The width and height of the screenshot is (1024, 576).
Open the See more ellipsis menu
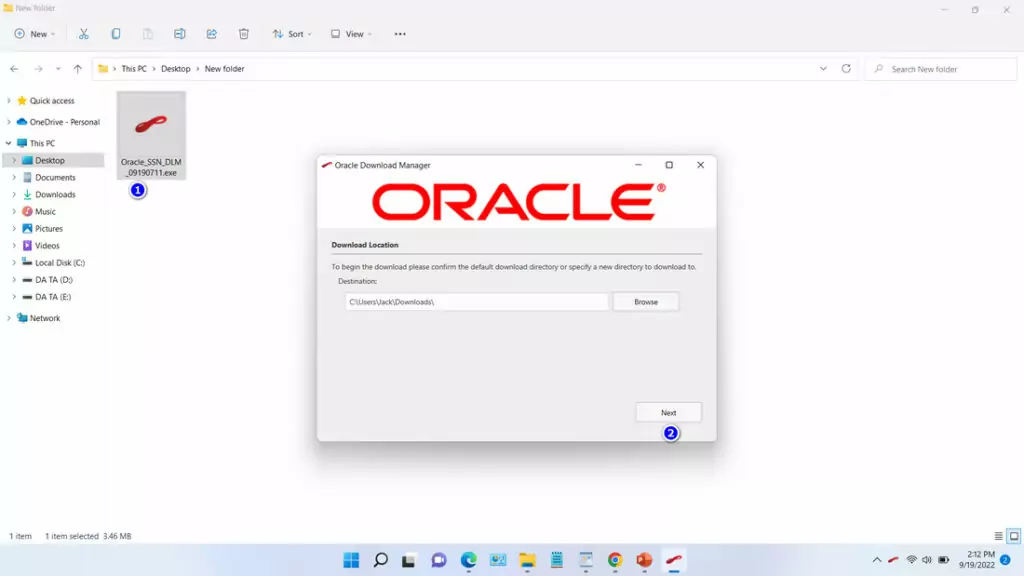click(400, 34)
